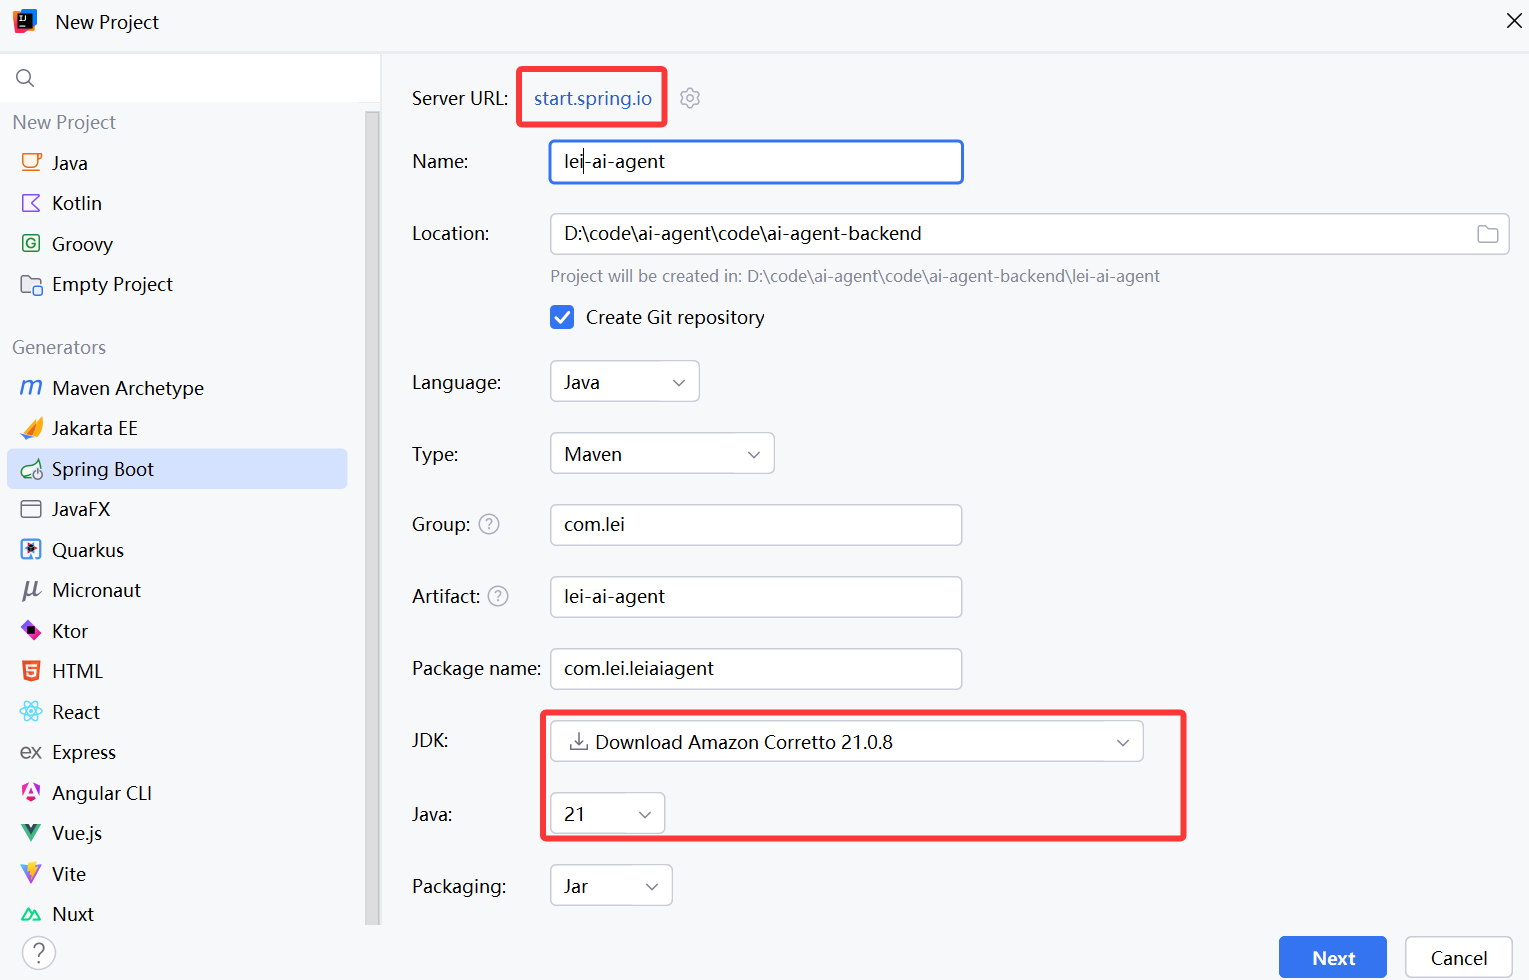Click the Spring Boot leaf icon
This screenshot has width=1529, height=980.
(x=31, y=469)
